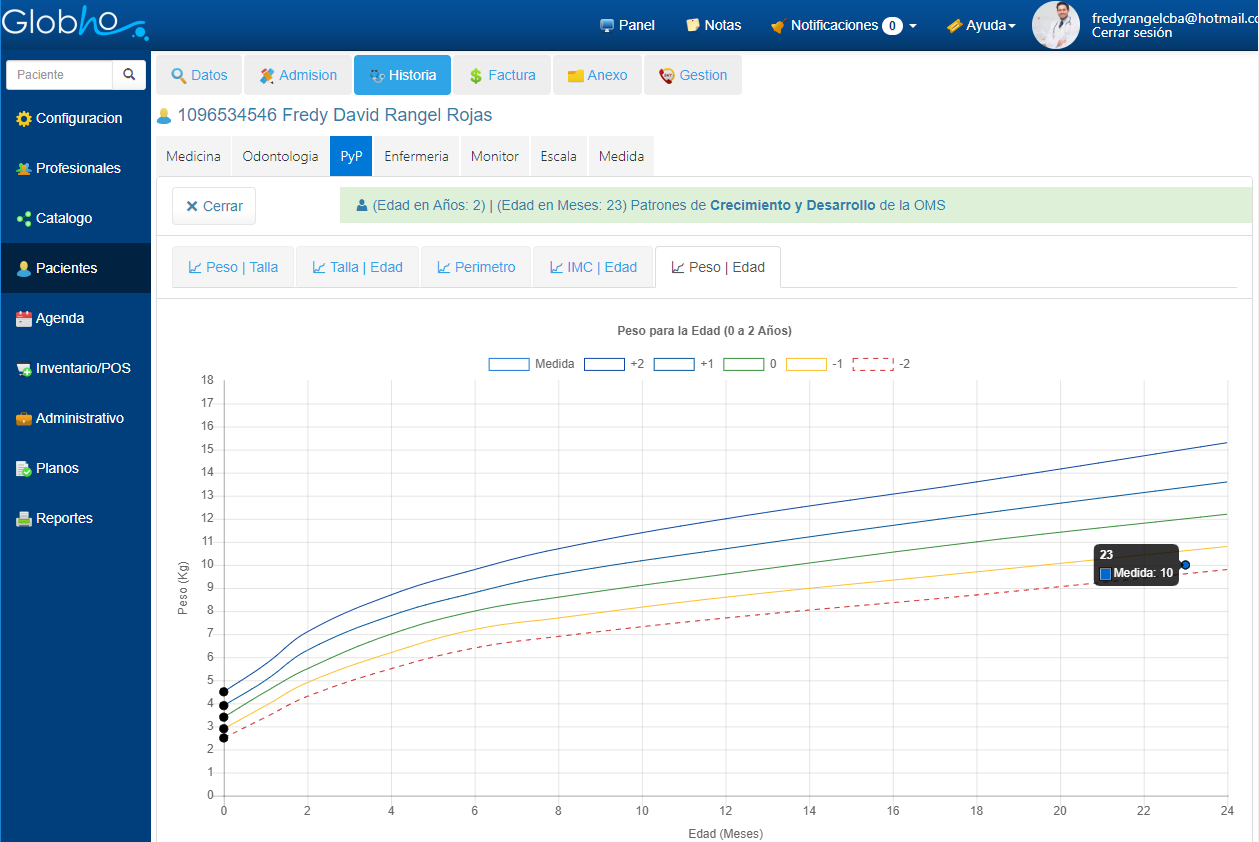The width and height of the screenshot is (1259, 842).
Task: Expand the Notificaciones dropdown
Action: coord(843,25)
